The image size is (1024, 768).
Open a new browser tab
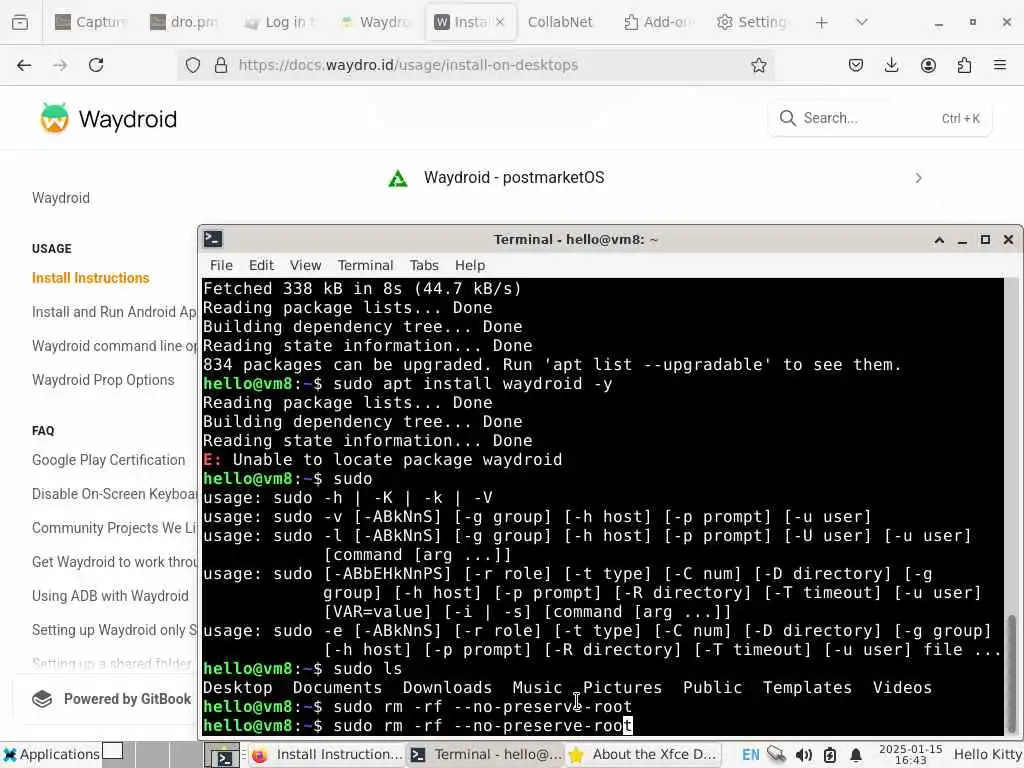coord(822,22)
